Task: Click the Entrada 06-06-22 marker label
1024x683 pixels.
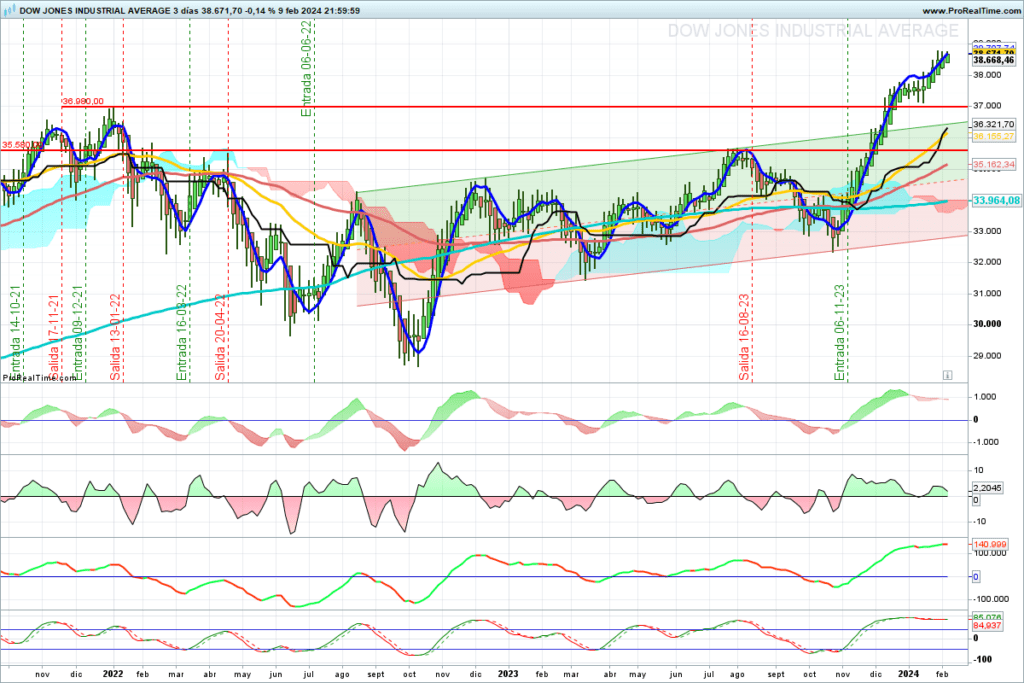Action: point(306,69)
